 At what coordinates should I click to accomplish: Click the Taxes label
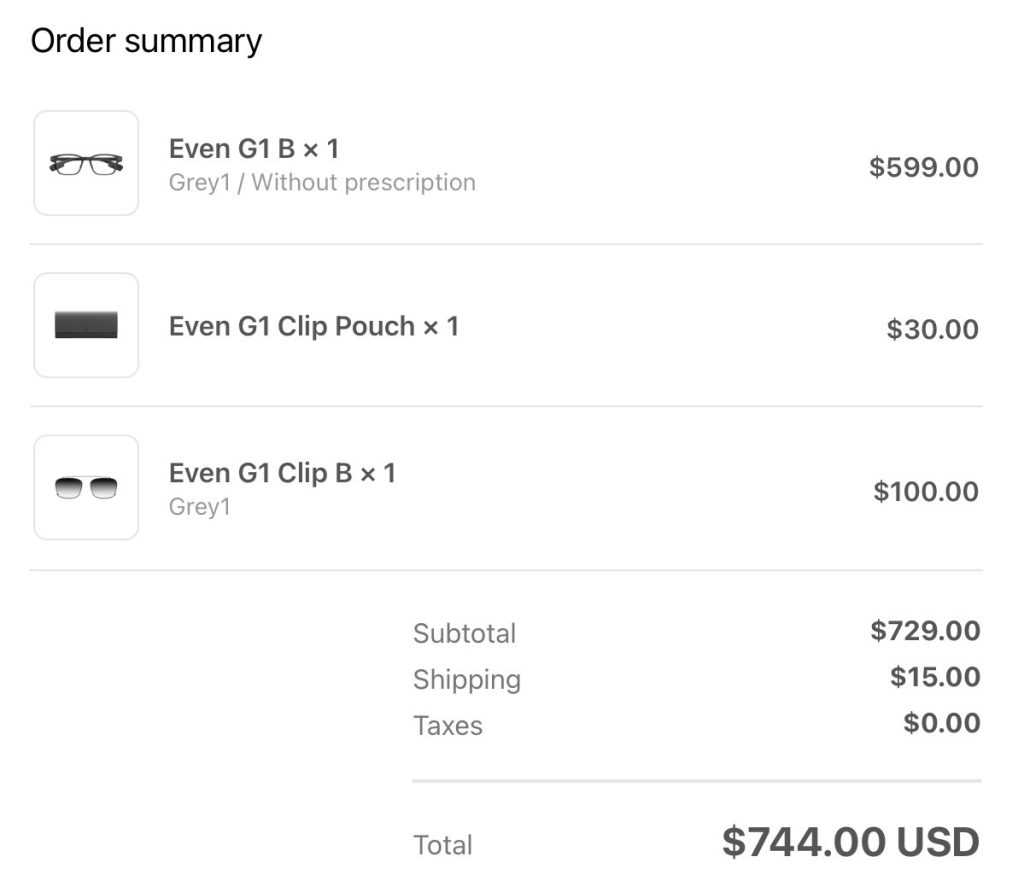(448, 725)
